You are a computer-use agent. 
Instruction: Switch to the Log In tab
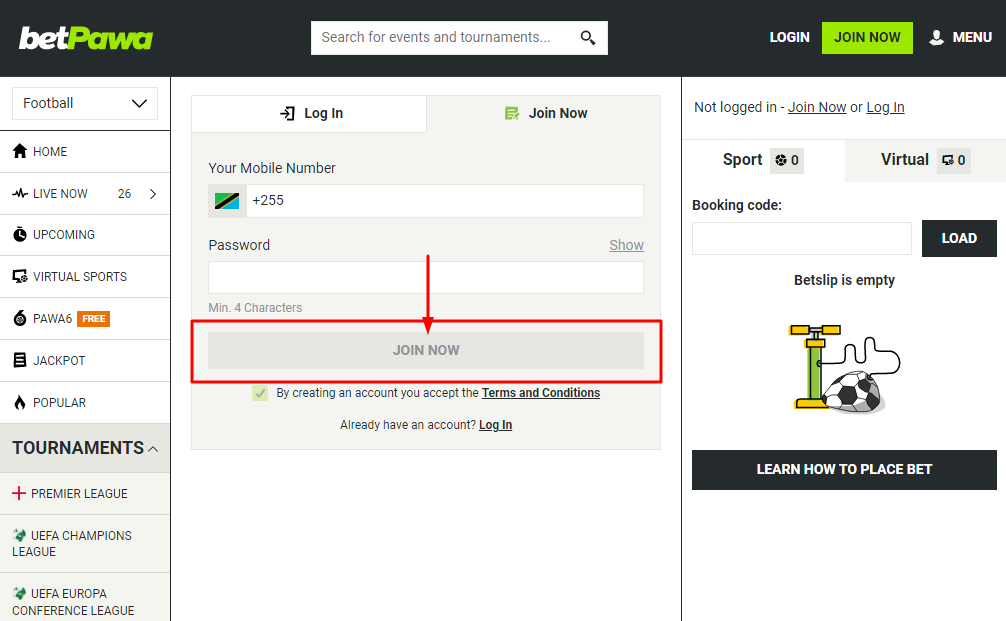point(309,114)
